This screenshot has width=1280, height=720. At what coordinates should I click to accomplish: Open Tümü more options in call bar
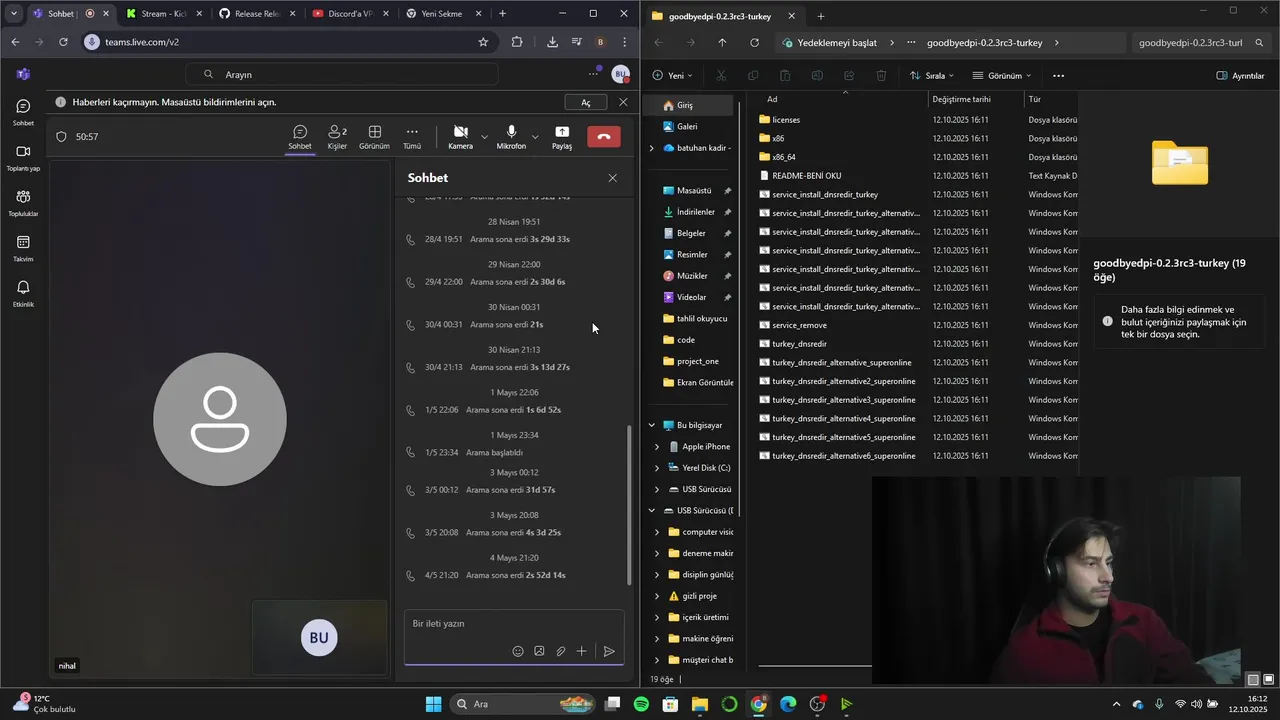(412, 138)
